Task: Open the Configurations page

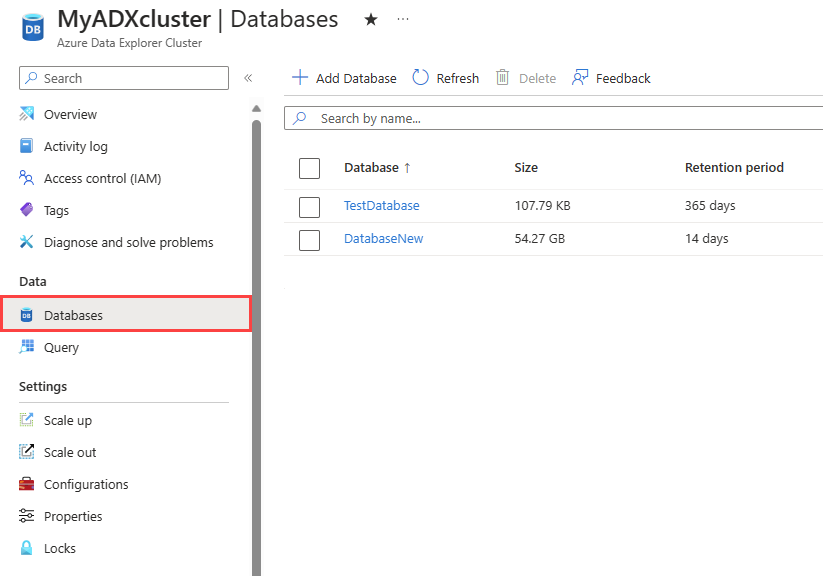Action: 86,484
